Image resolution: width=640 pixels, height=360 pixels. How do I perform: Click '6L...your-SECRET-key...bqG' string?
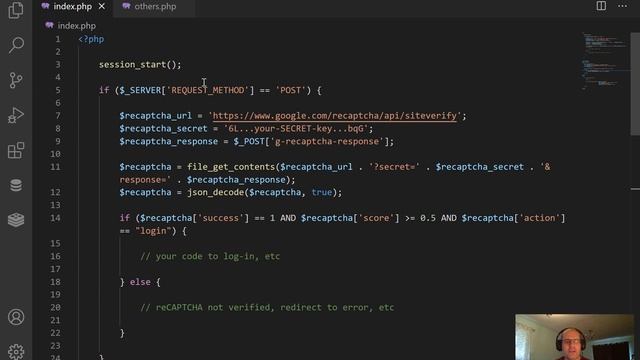coord(296,129)
